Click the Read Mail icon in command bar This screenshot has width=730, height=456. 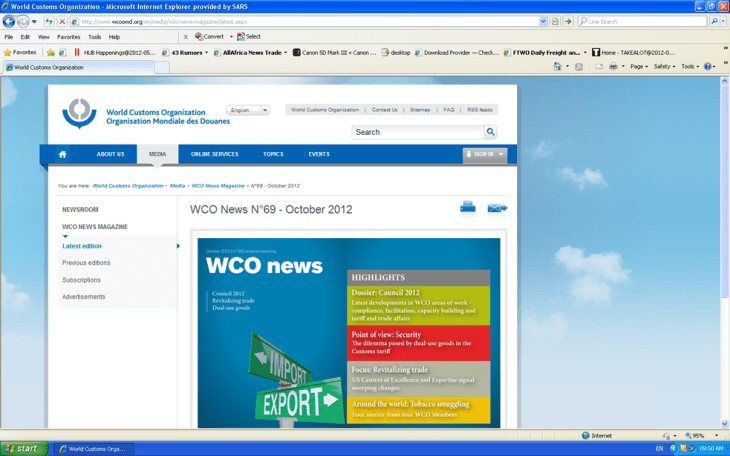(599, 67)
